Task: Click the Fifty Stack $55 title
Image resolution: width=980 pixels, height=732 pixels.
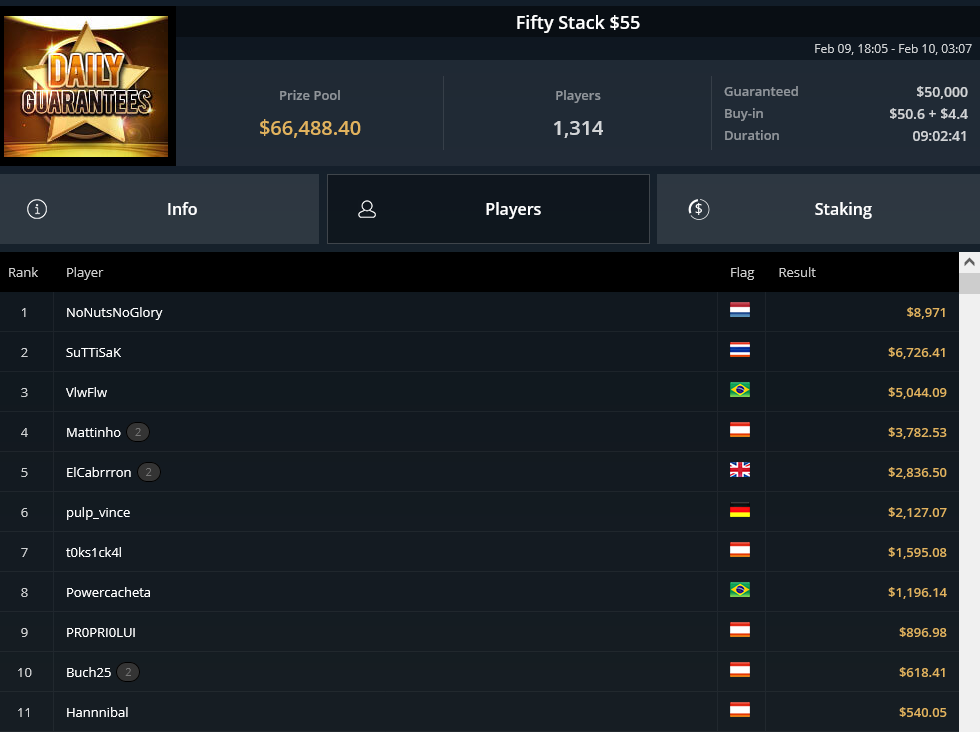Action: (578, 23)
